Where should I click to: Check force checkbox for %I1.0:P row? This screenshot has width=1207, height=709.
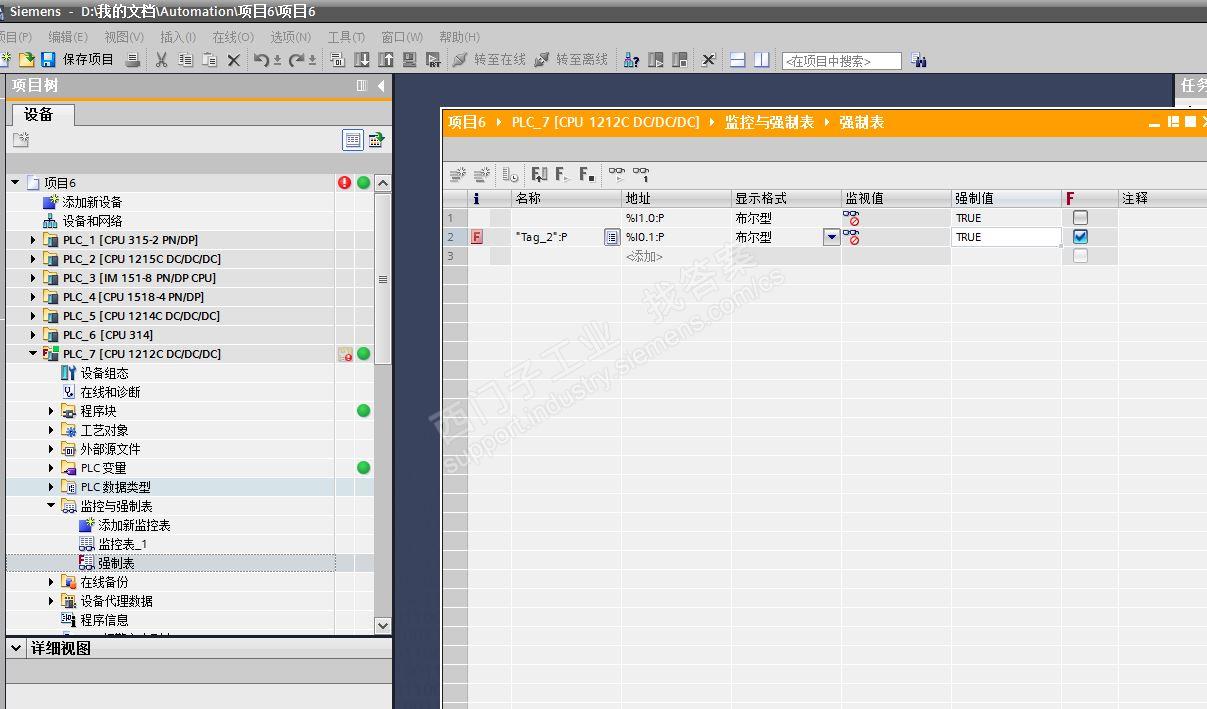1080,217
